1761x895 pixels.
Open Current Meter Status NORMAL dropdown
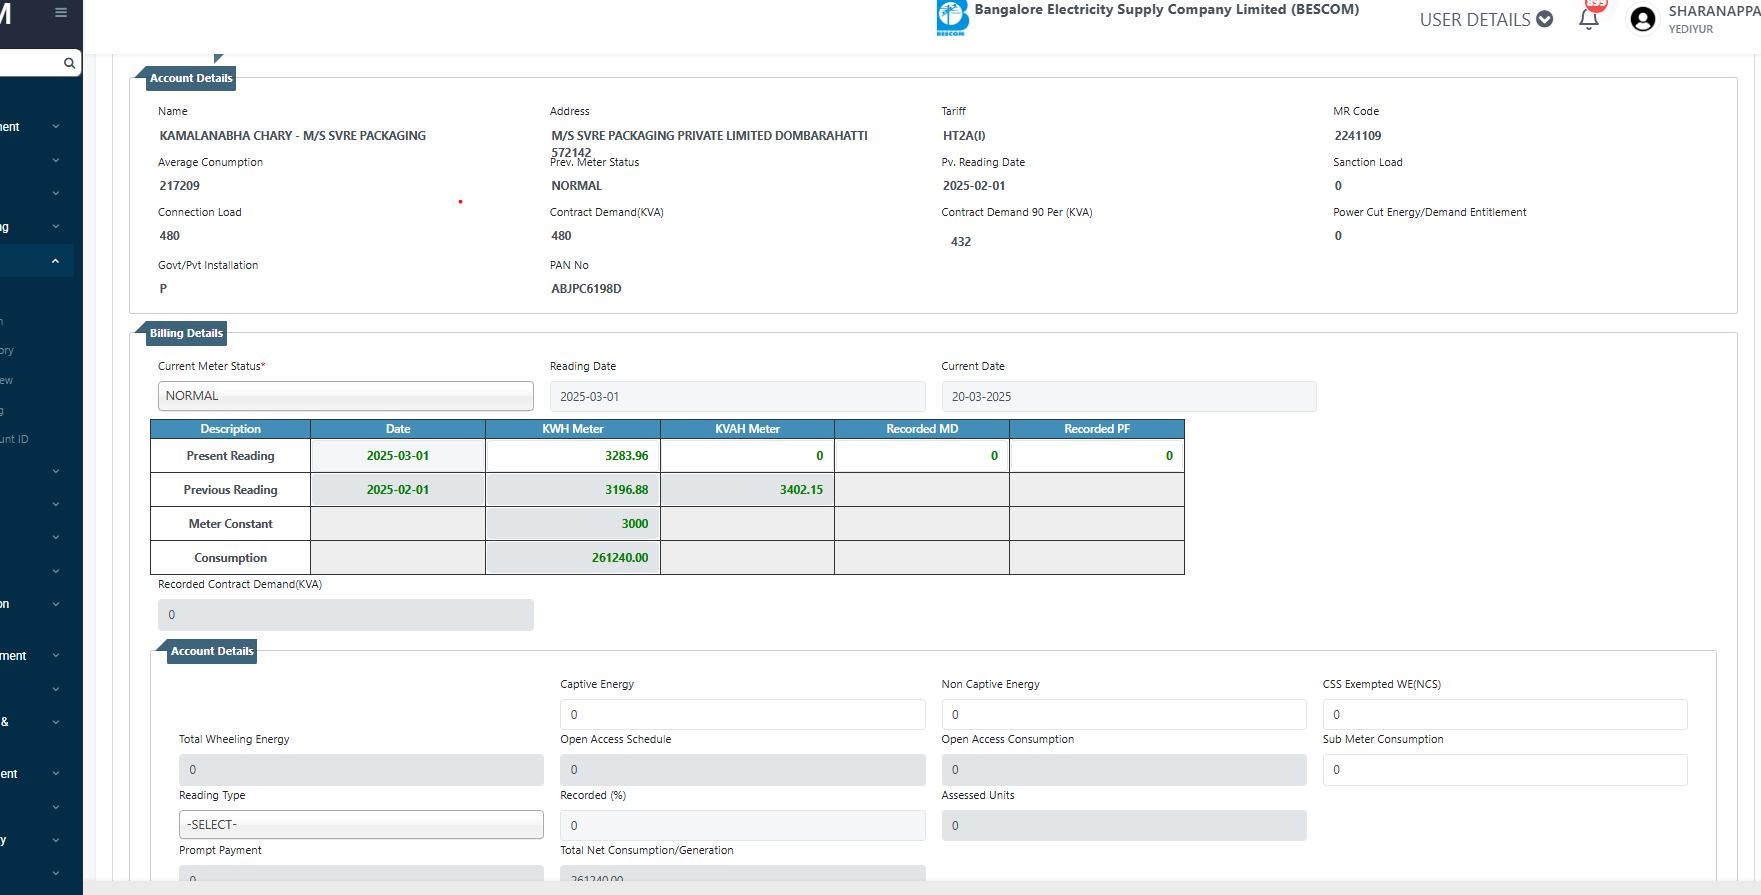point(346,396)
